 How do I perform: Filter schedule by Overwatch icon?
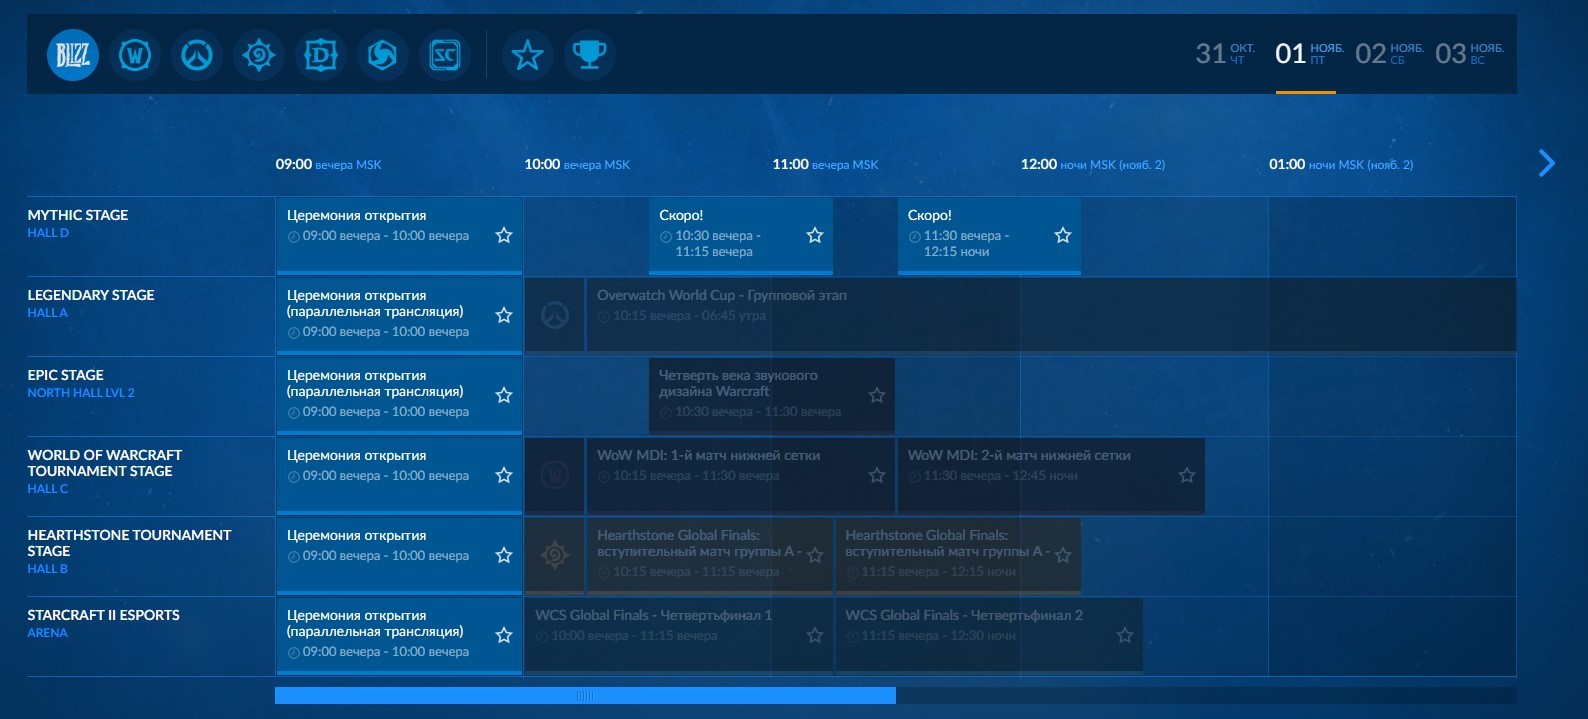197,55
